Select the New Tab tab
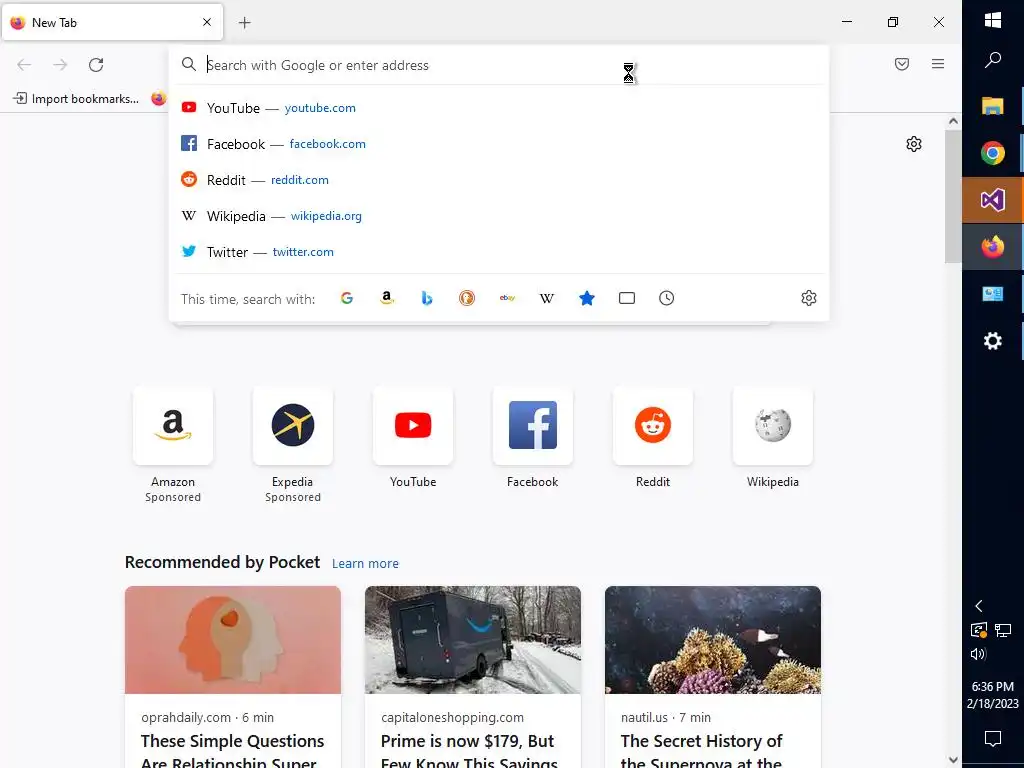 click(112, 22)
